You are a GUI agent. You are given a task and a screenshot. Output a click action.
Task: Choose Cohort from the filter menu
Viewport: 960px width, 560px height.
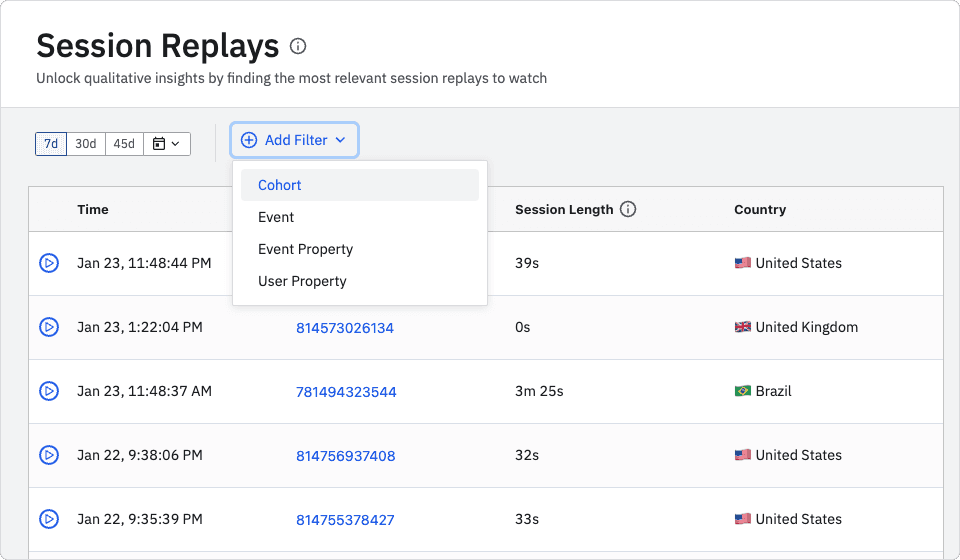click(x=280, y=185)
